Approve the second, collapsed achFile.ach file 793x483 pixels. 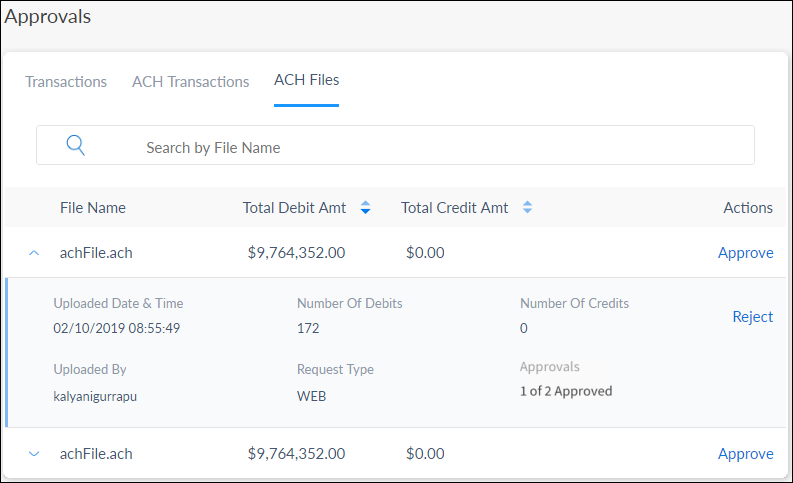(745, 454)
